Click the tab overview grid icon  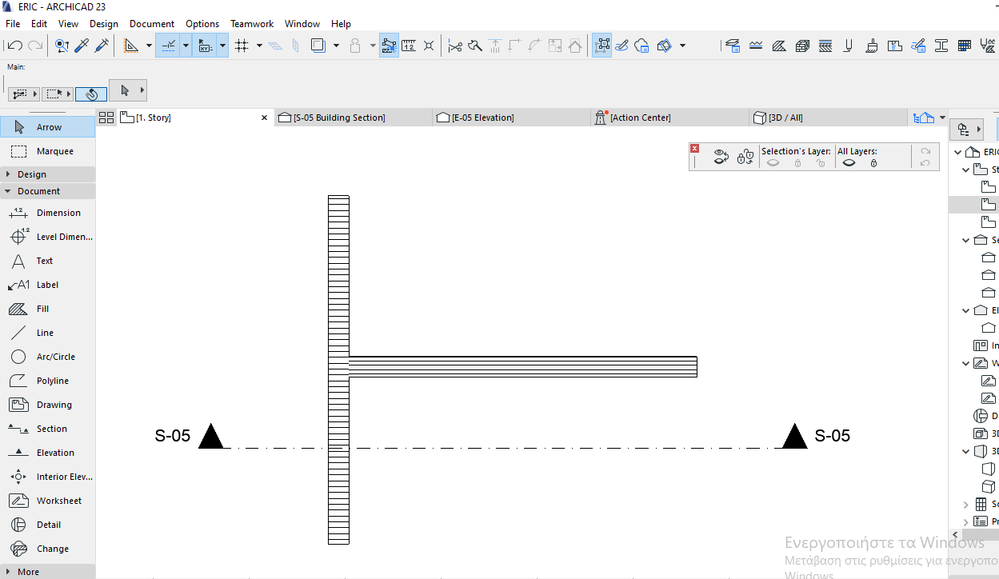pyautogui.click(x=106, y=118)
